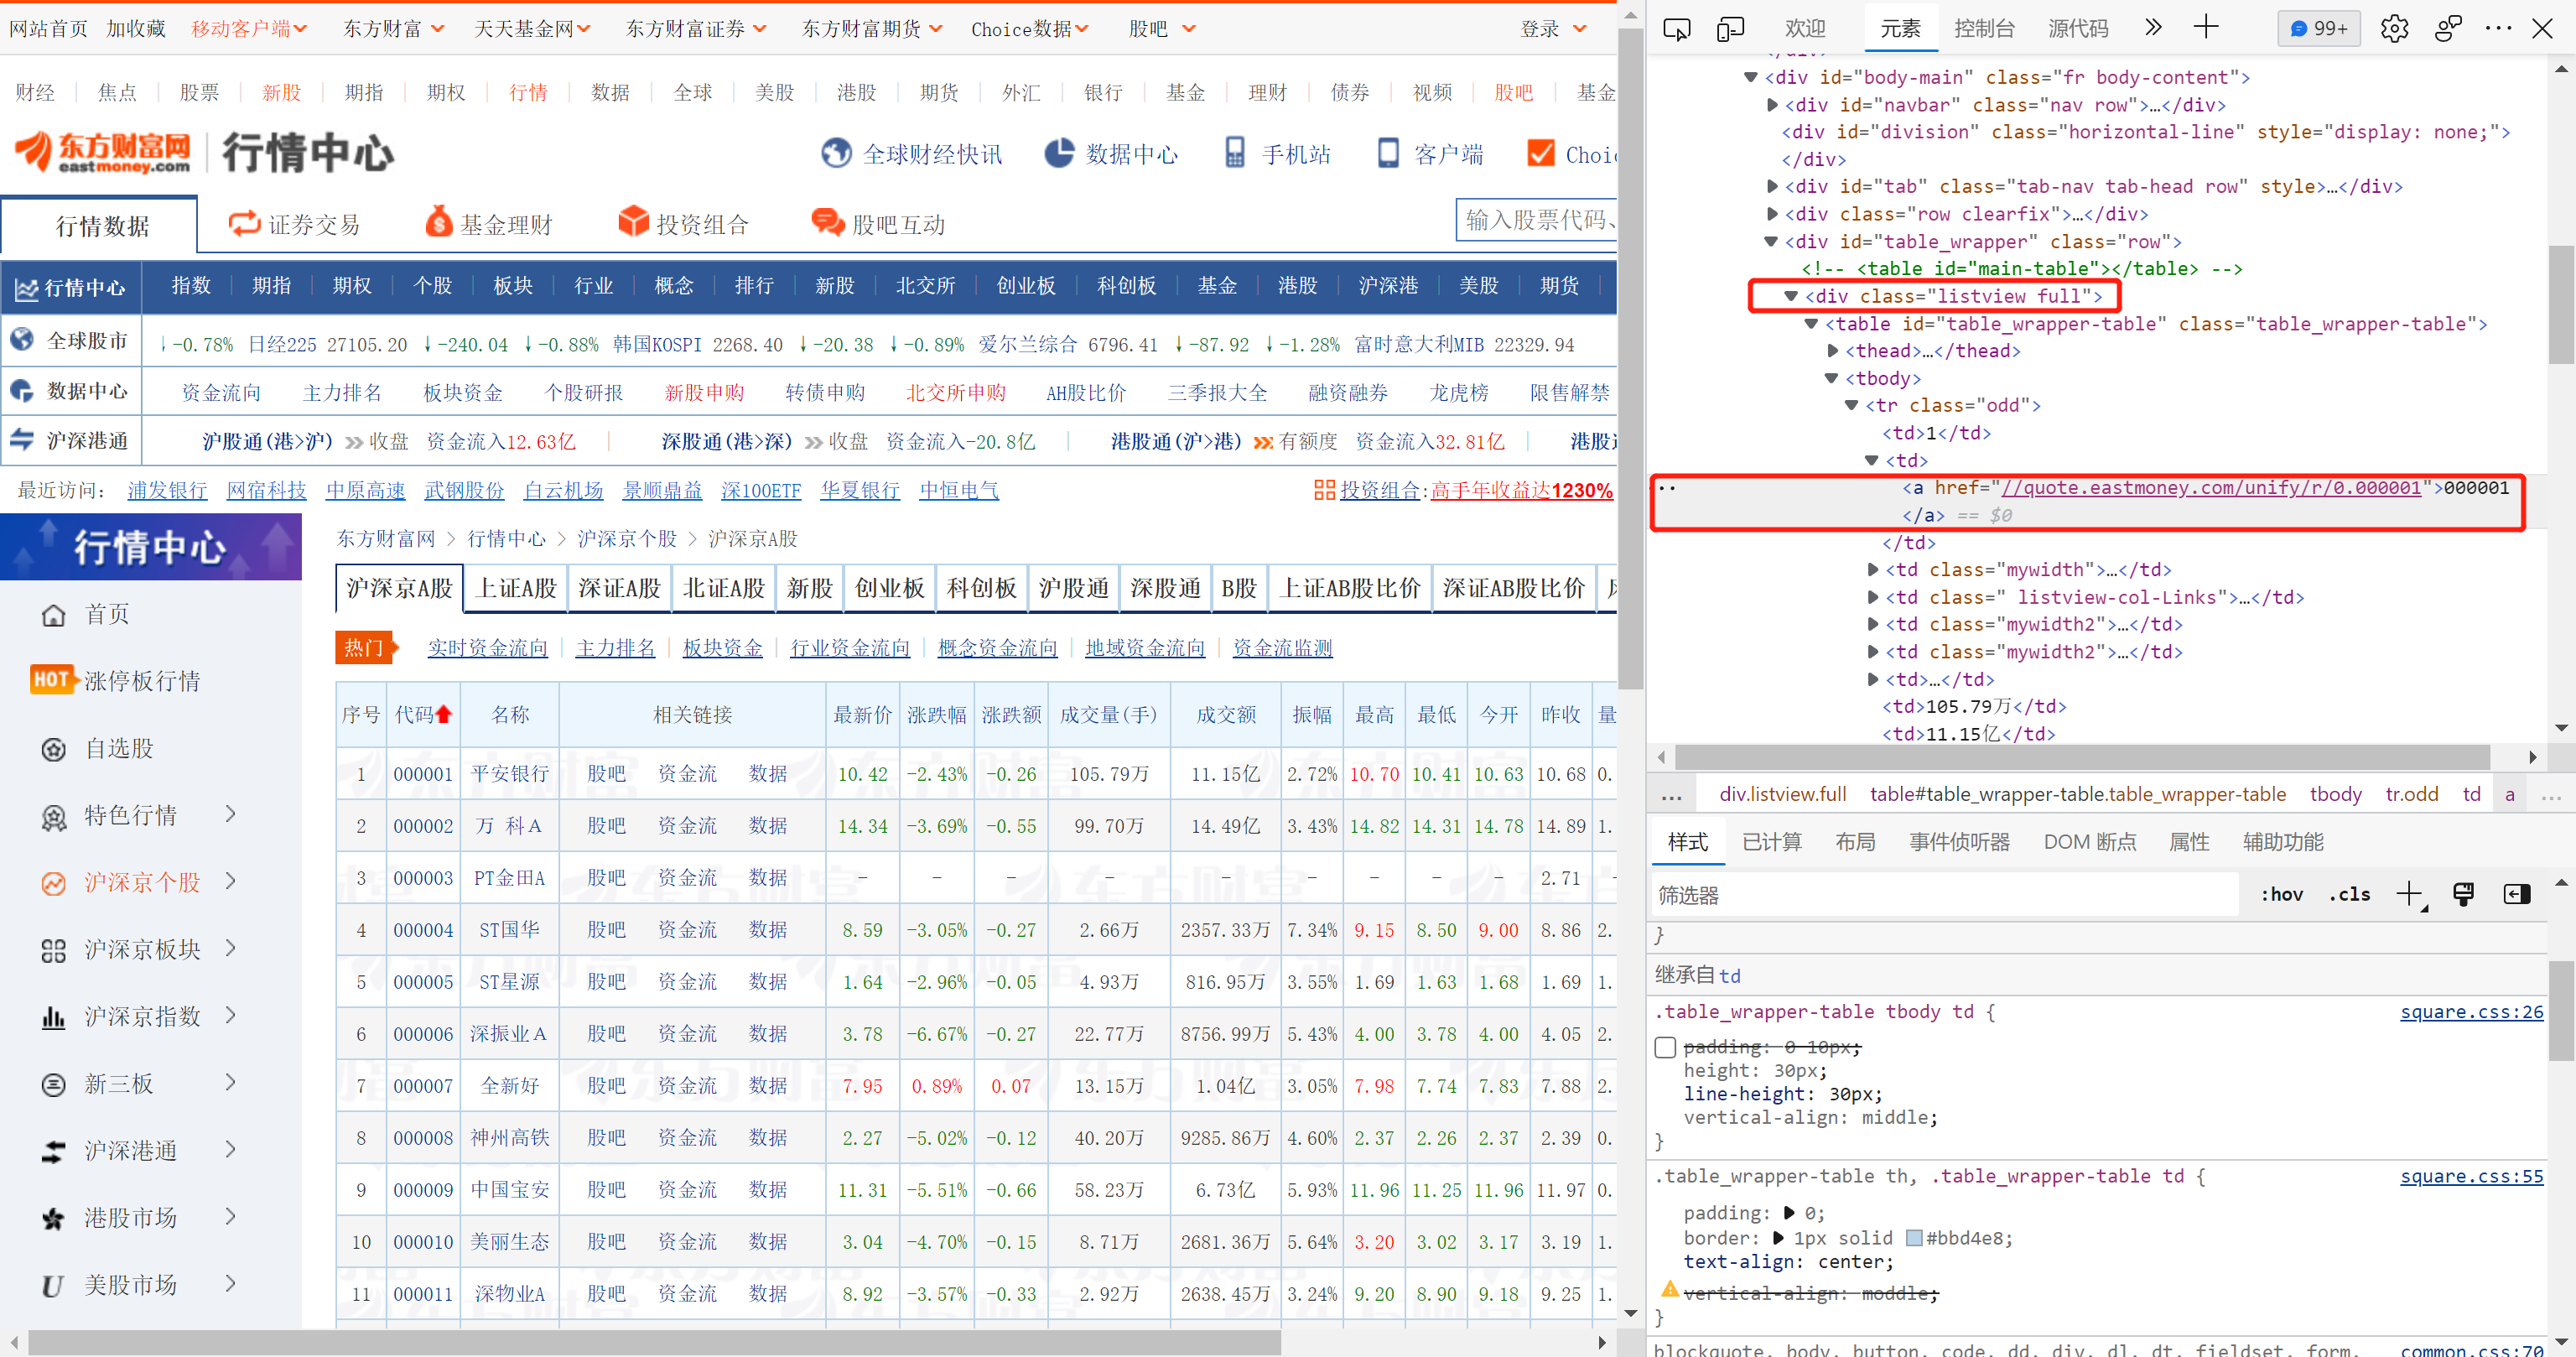This screenshot has height=1357, width=2576.
Task: Click the 手机站 phone icon
Action: [1235, 153]
